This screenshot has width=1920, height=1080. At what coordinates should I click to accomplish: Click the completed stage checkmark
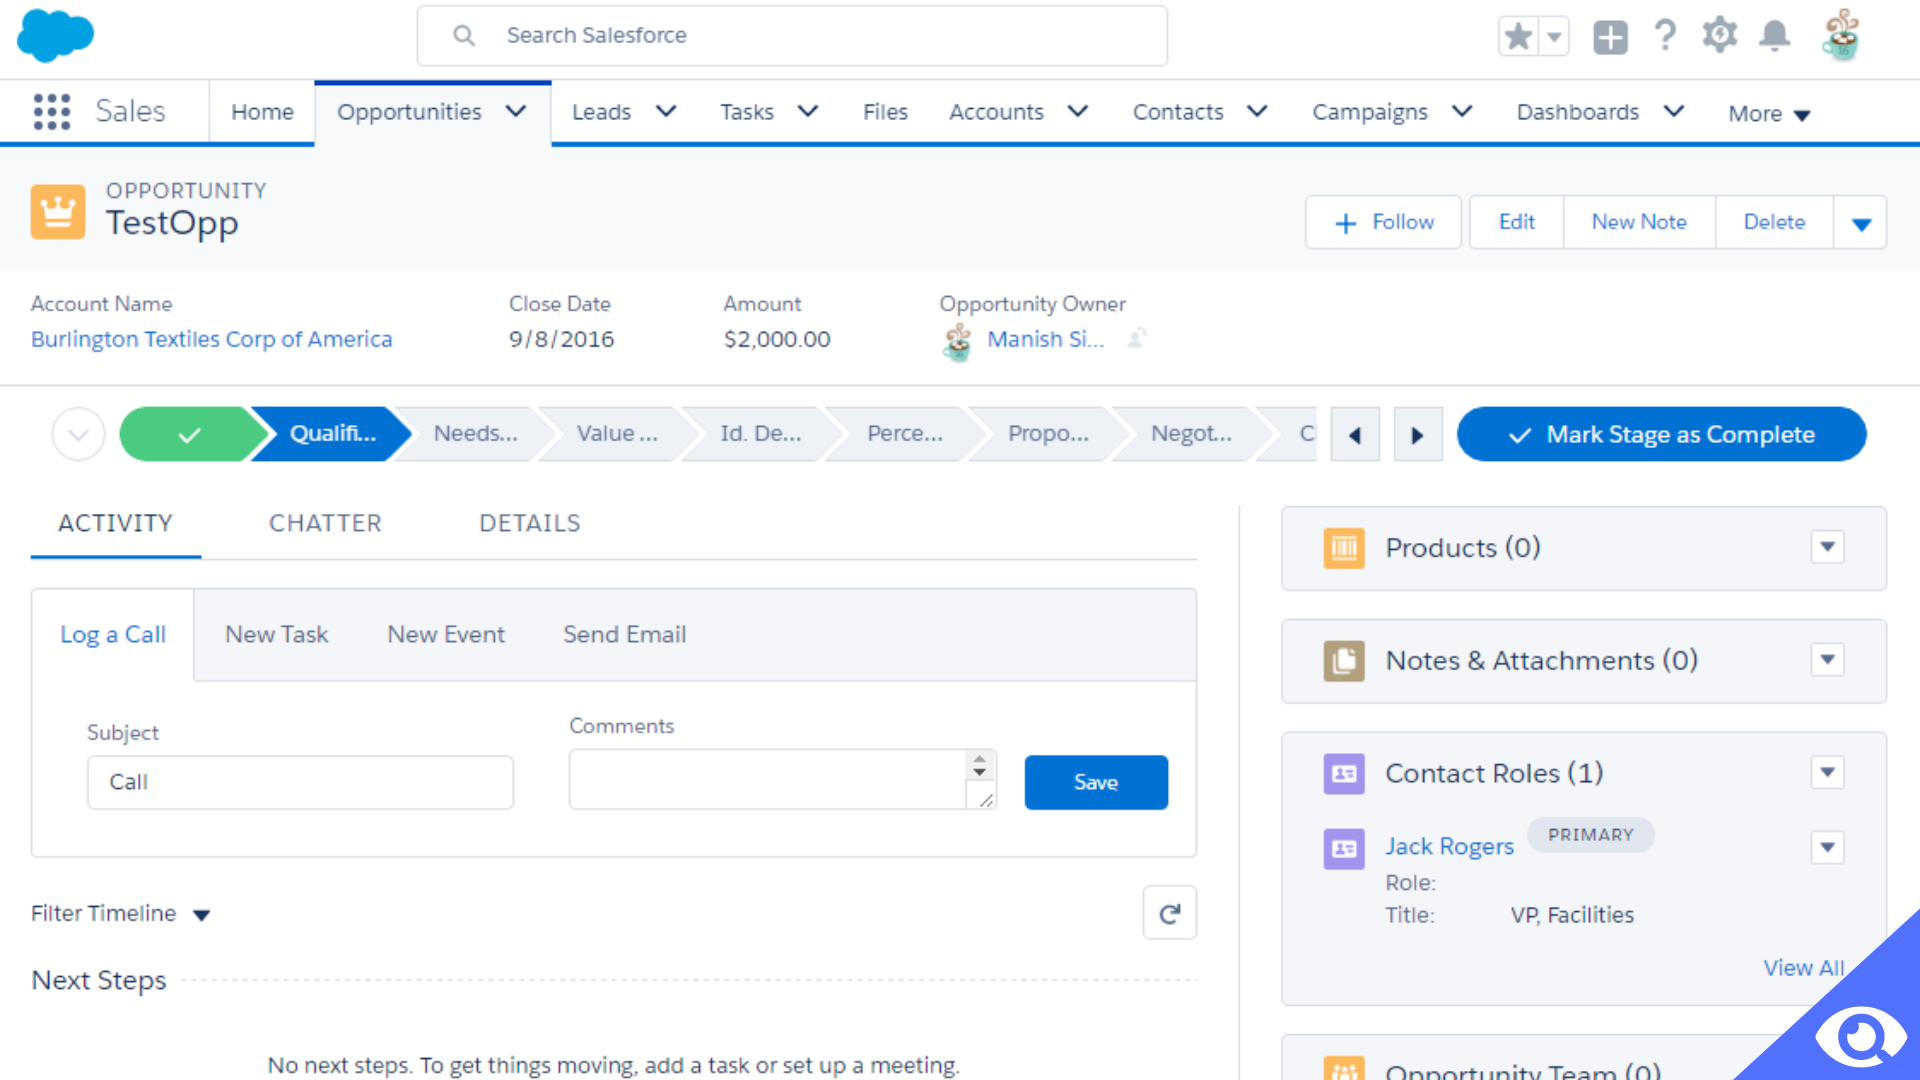click(189, 434)
